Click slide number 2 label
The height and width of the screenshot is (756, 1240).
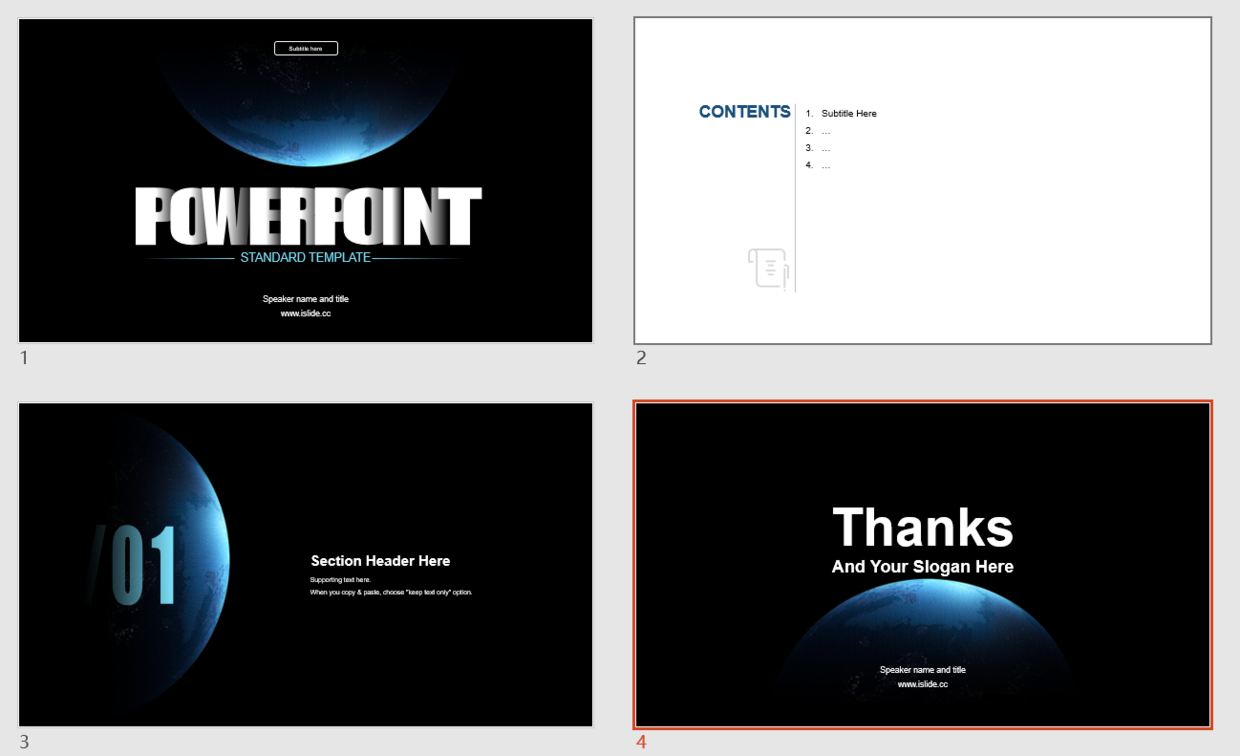(x=641, y=358)
